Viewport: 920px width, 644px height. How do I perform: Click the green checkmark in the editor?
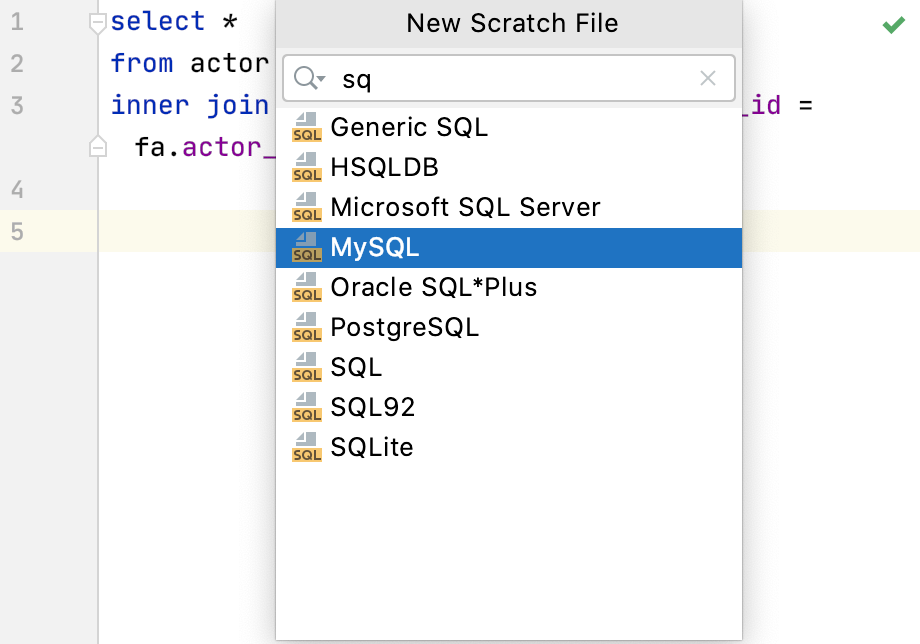pos(893,24)
